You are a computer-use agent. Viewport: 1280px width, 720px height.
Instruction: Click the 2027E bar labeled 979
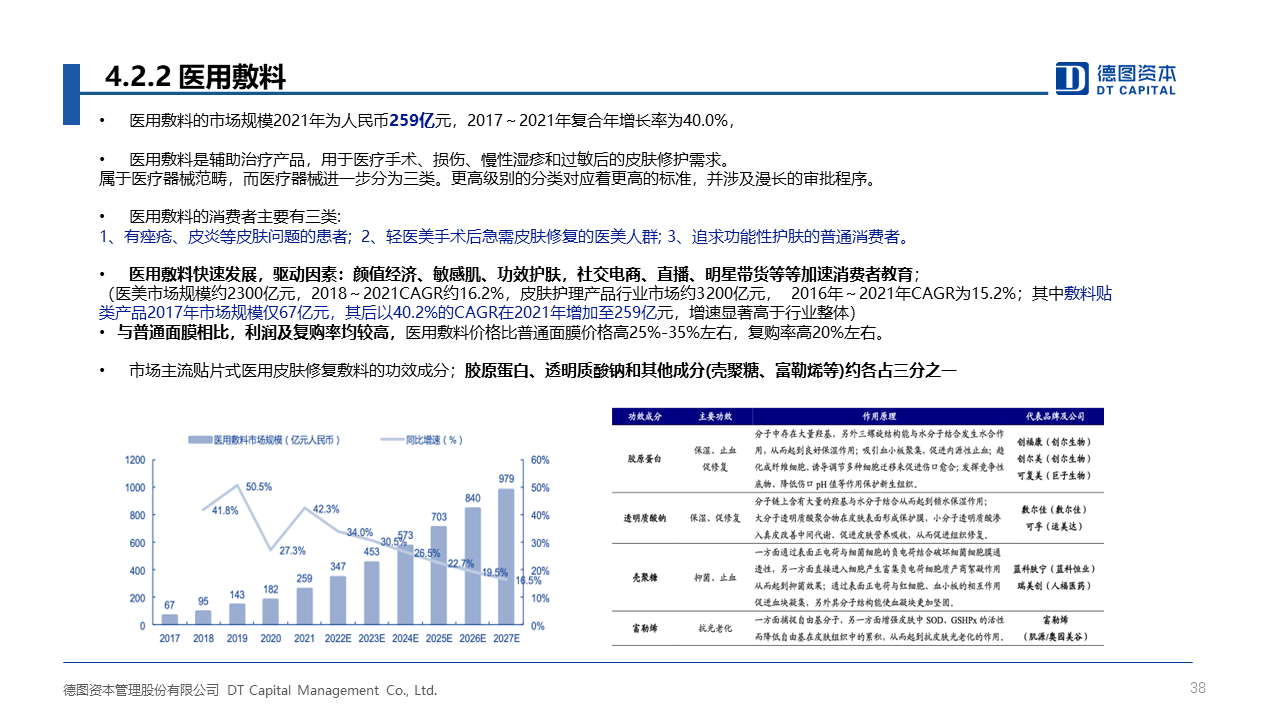pos(506,557)
